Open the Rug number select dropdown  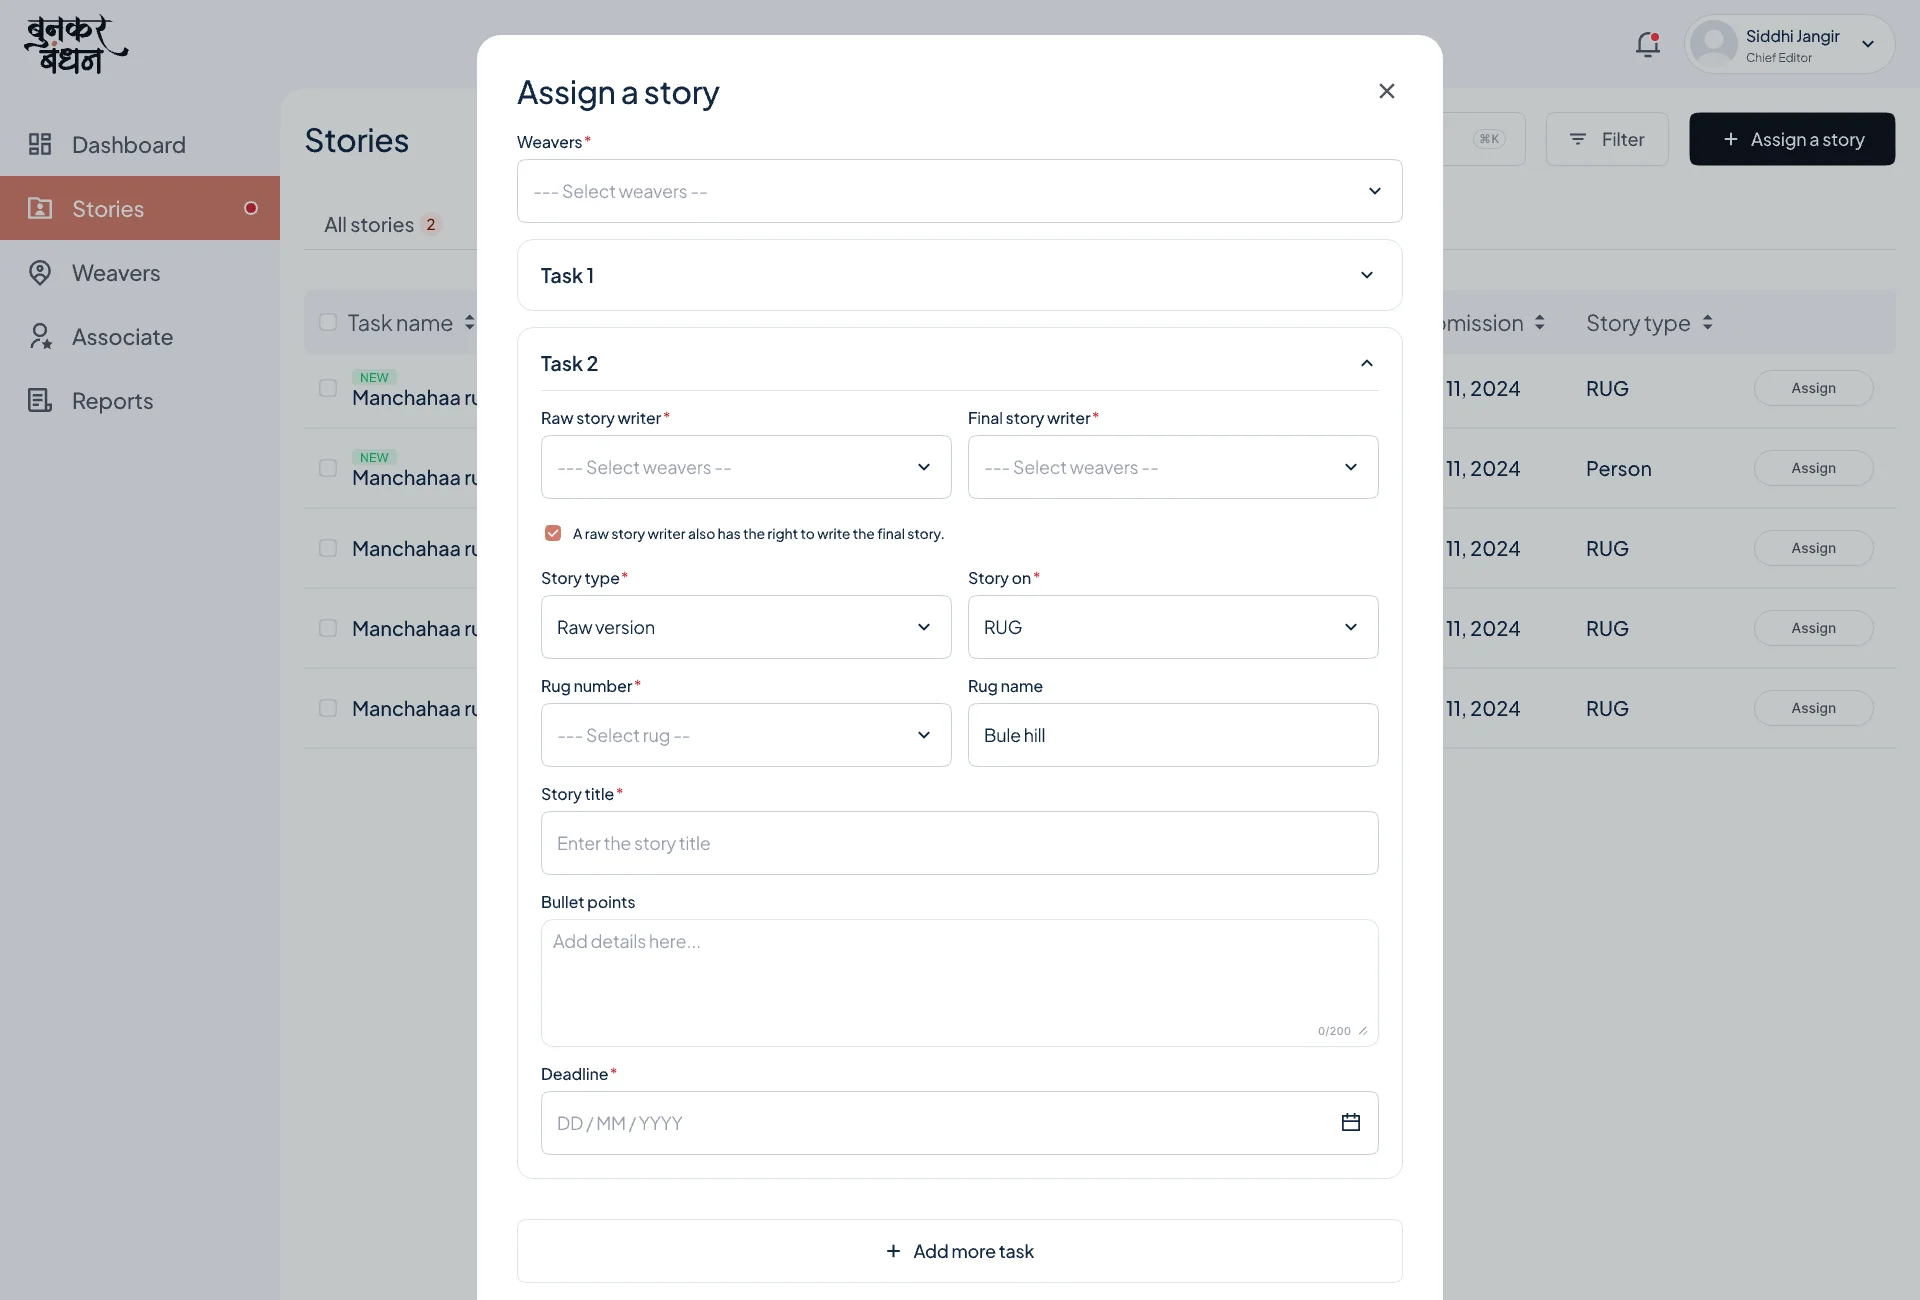[x=746, y=735]
